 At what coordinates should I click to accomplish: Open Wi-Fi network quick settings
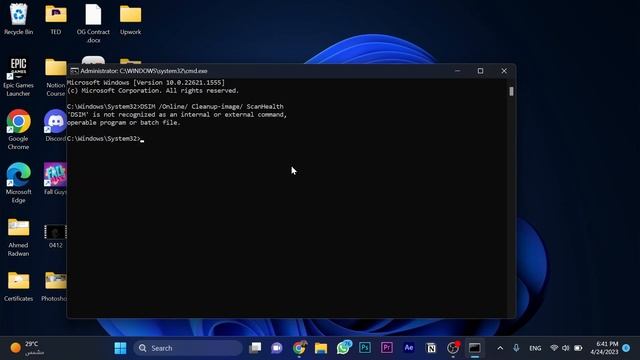(x=554, y=348)
